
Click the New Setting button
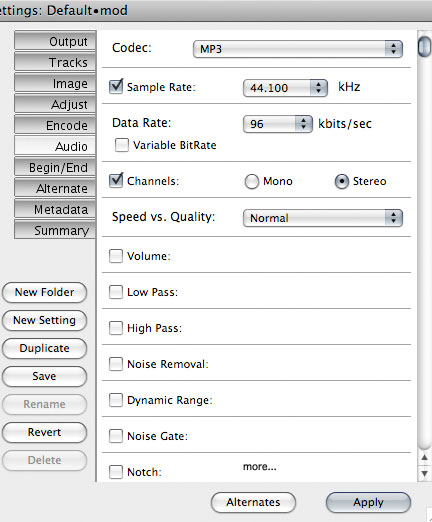(x=44, y=320)
